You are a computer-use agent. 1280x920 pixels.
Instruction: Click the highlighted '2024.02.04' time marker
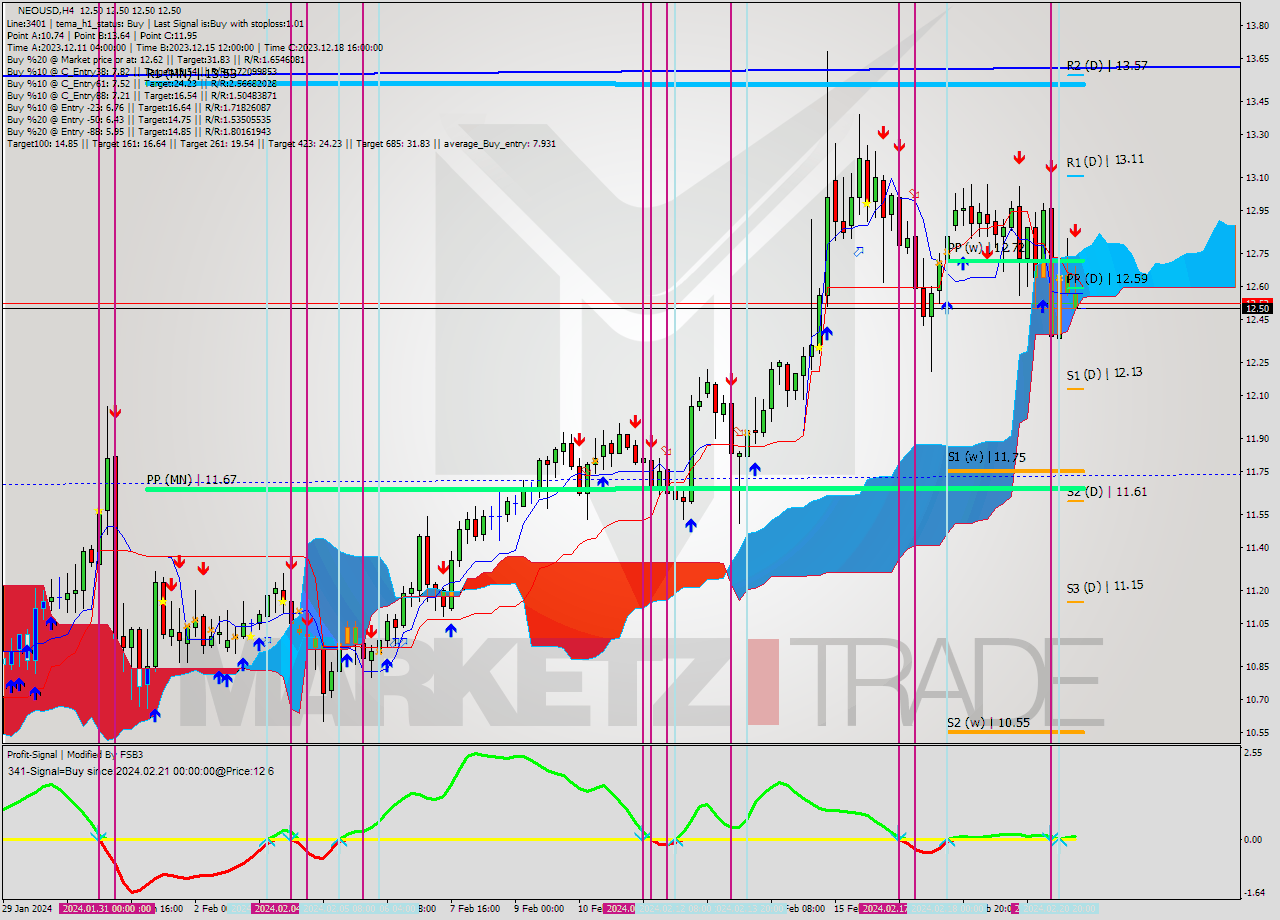point(277,909)
